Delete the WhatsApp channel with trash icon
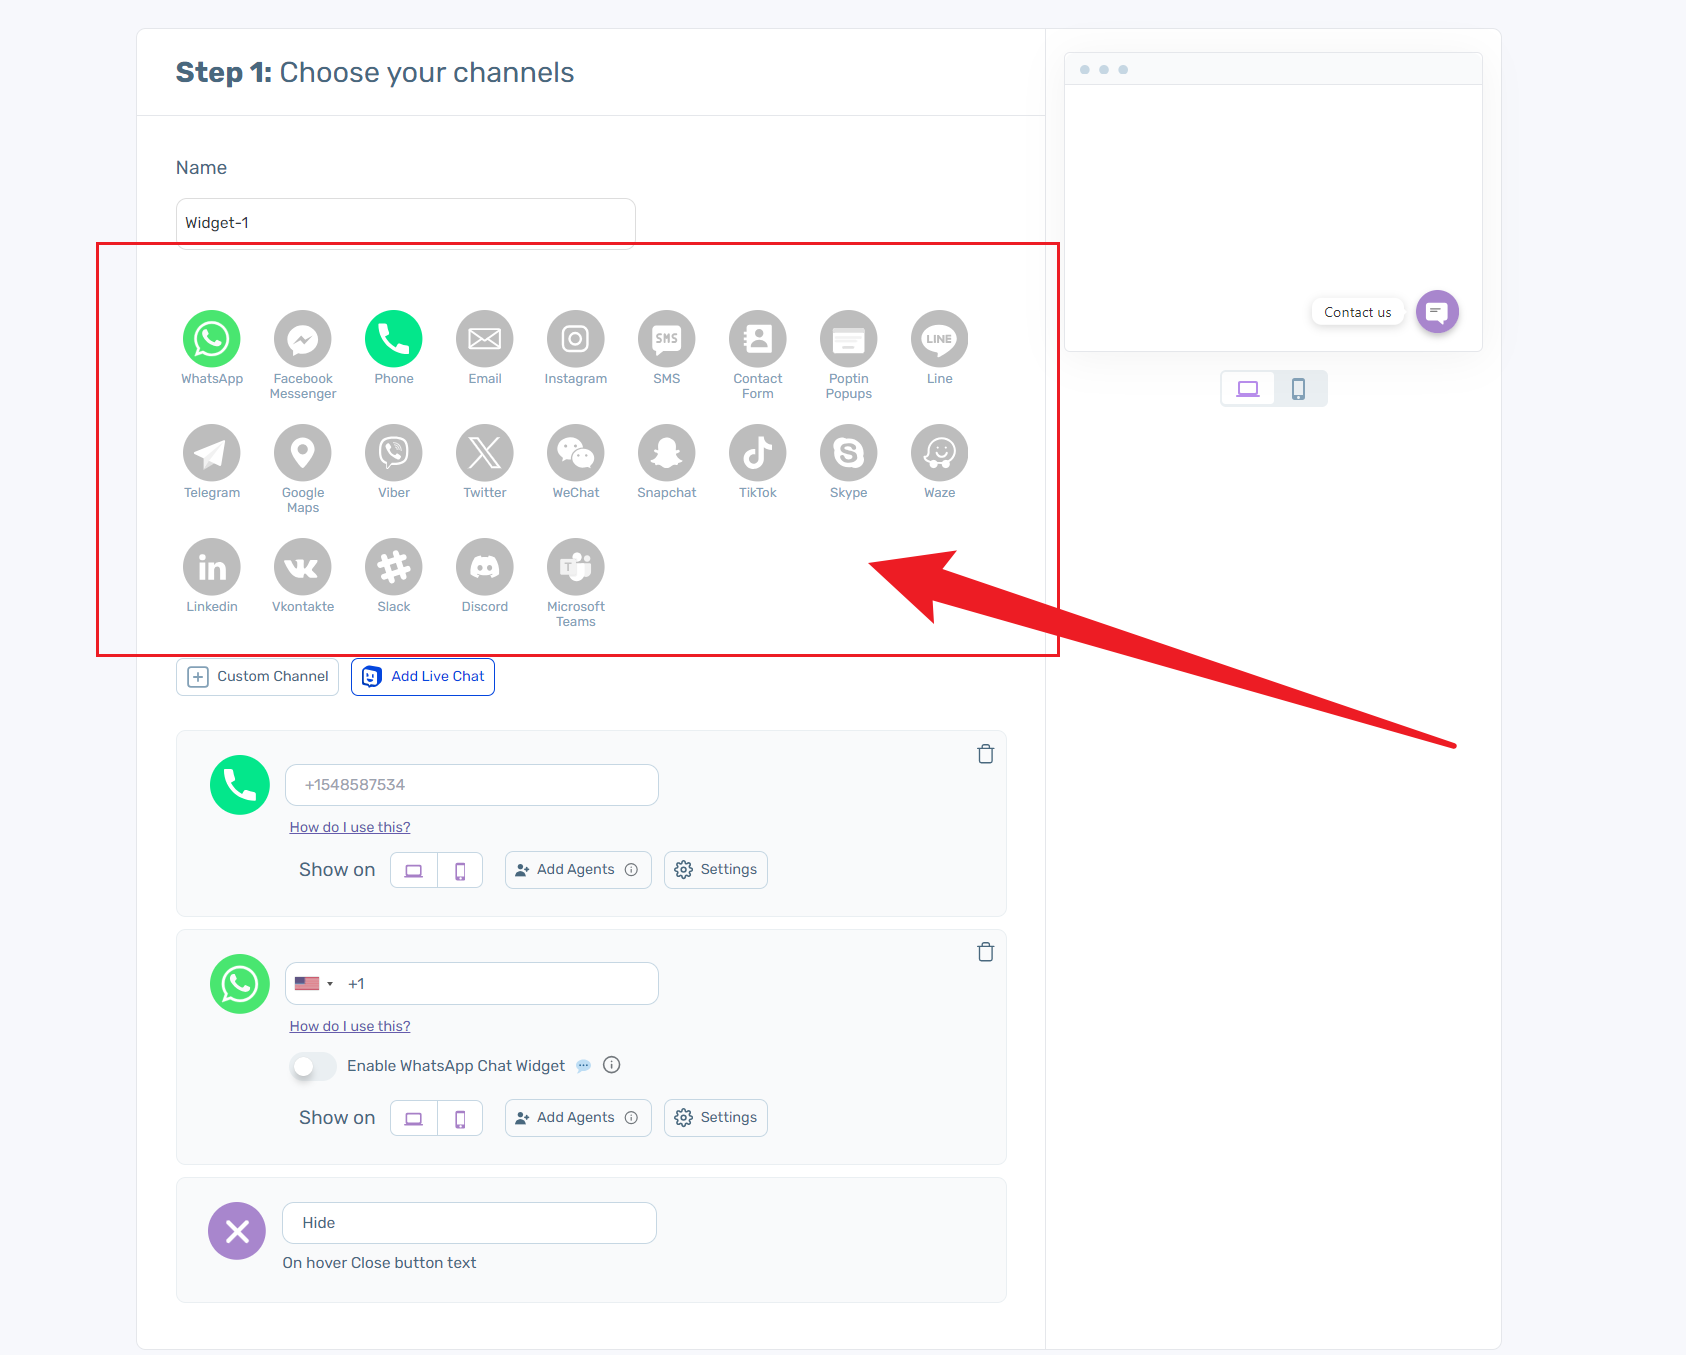The image size is (1686, 1355). [985, 952]
